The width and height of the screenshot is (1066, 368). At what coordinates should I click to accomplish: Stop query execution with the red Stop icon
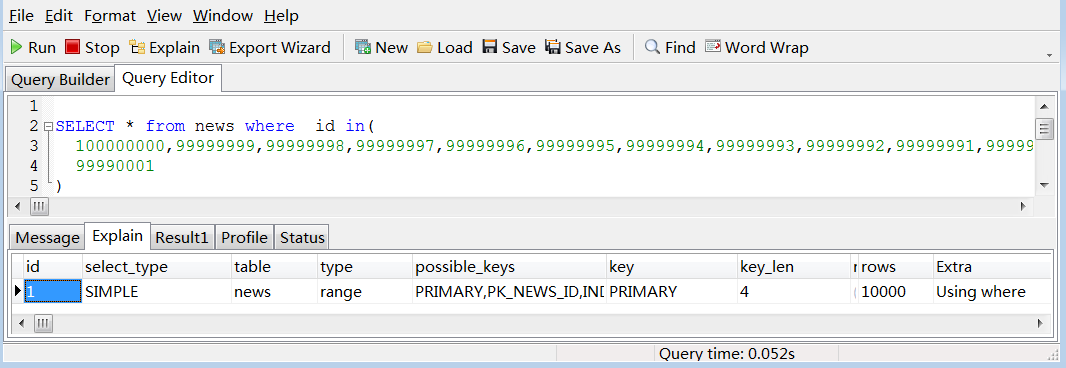92,48
